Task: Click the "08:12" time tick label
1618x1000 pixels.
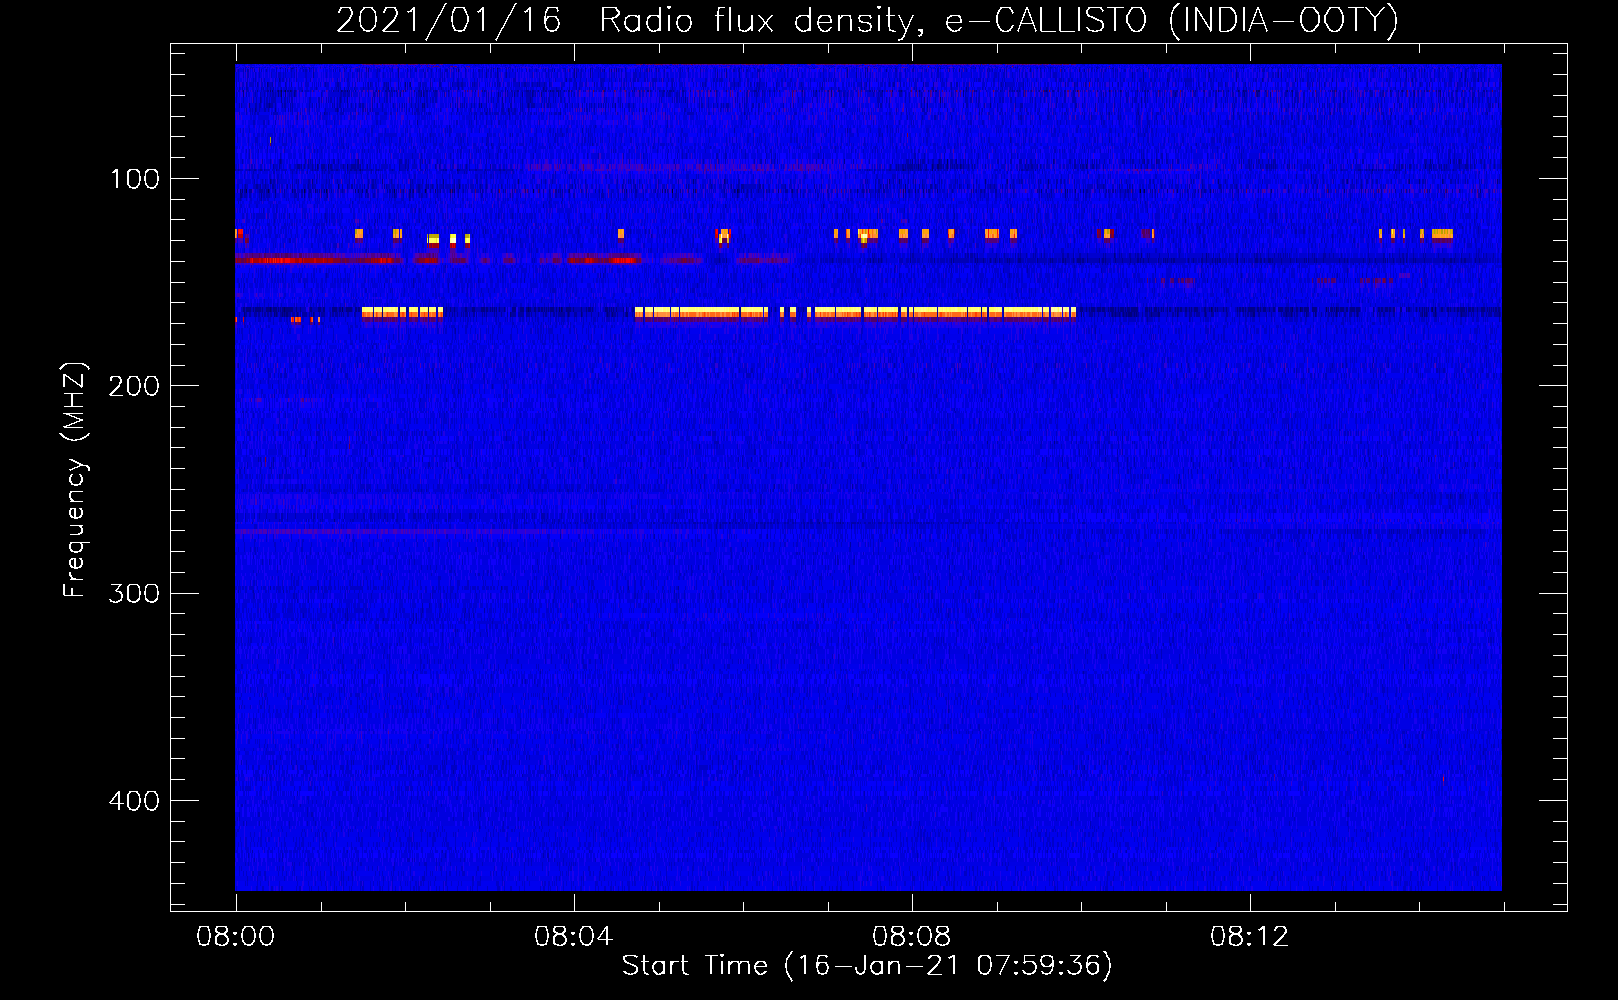Action: tap(1249, 937)
